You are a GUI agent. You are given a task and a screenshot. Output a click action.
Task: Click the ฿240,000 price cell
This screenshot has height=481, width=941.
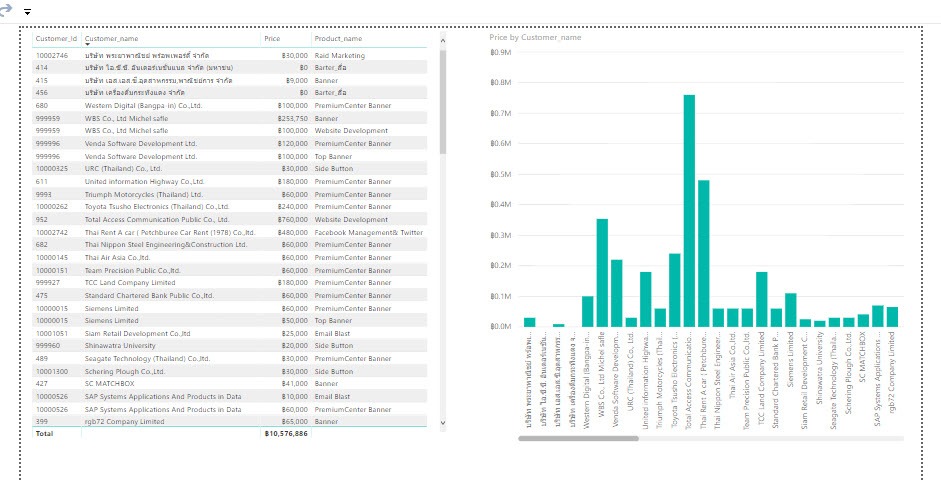coord(293,207)
